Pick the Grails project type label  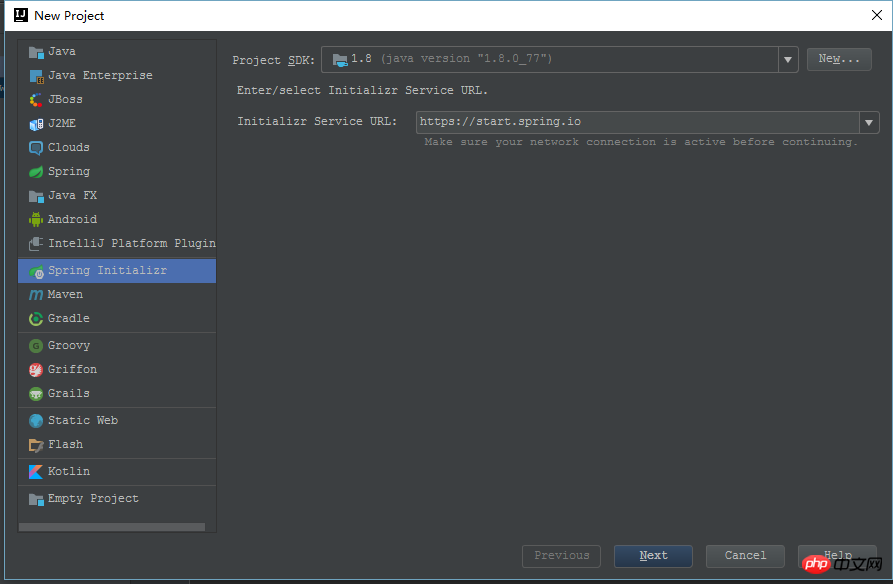(68, 393)
